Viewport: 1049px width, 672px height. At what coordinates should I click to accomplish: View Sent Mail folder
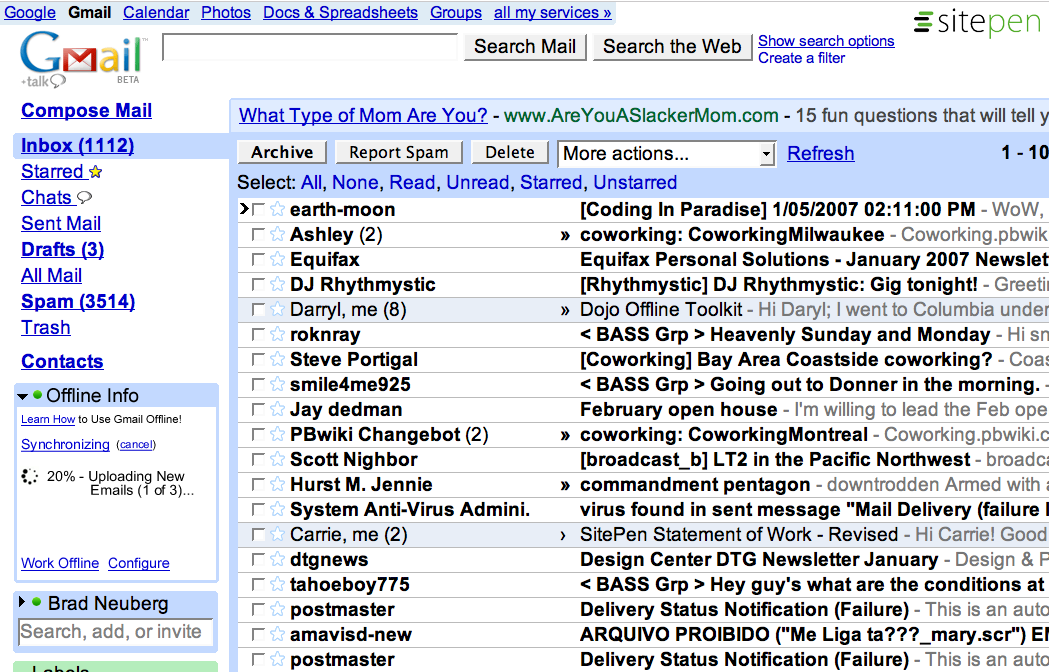point(61,224)
